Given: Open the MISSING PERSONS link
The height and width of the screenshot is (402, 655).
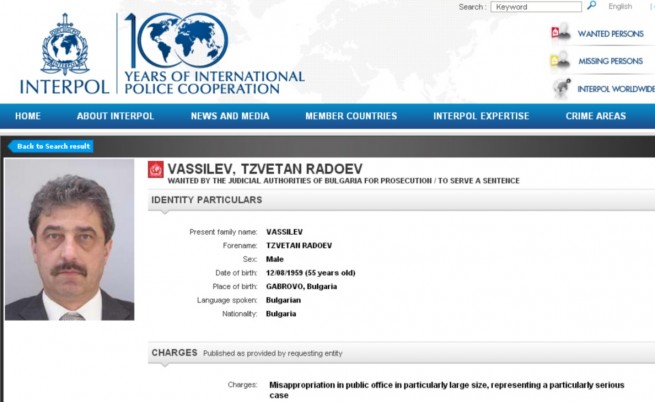Looking at the screenshot, I should pyautogui.click(x=610, y=61).
